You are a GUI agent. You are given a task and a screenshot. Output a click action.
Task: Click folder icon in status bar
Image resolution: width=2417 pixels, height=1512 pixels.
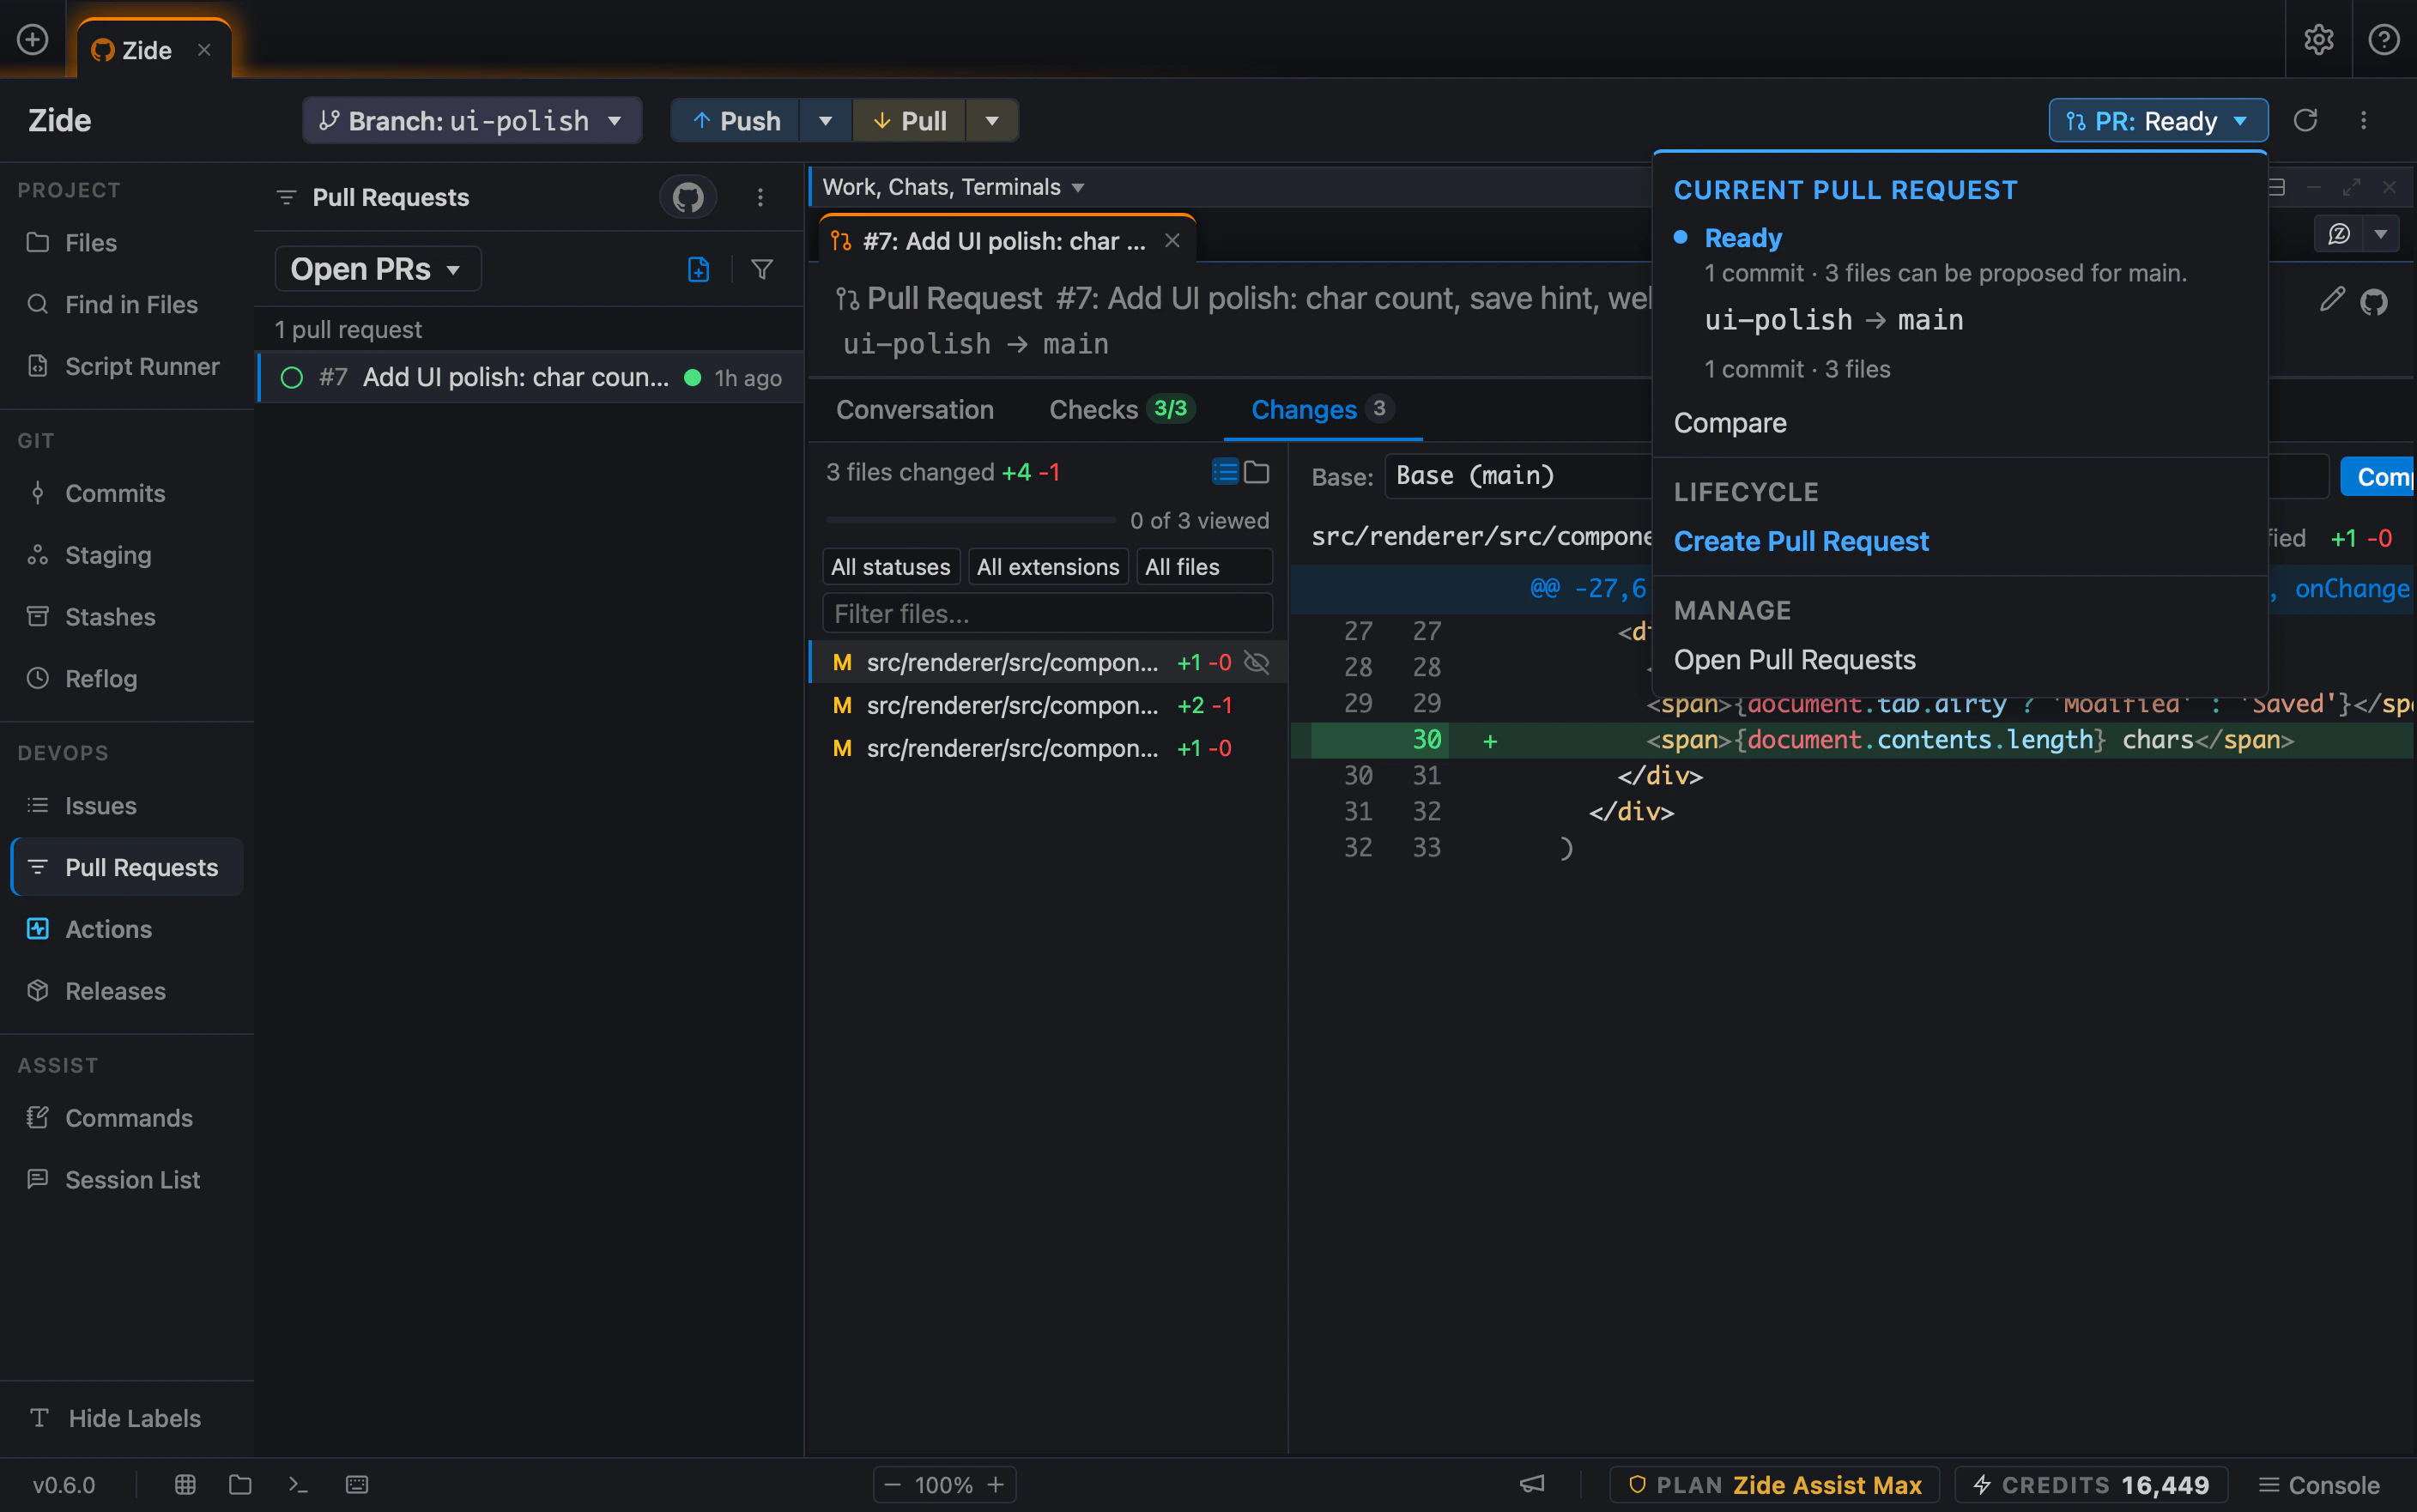point(240,1484)
